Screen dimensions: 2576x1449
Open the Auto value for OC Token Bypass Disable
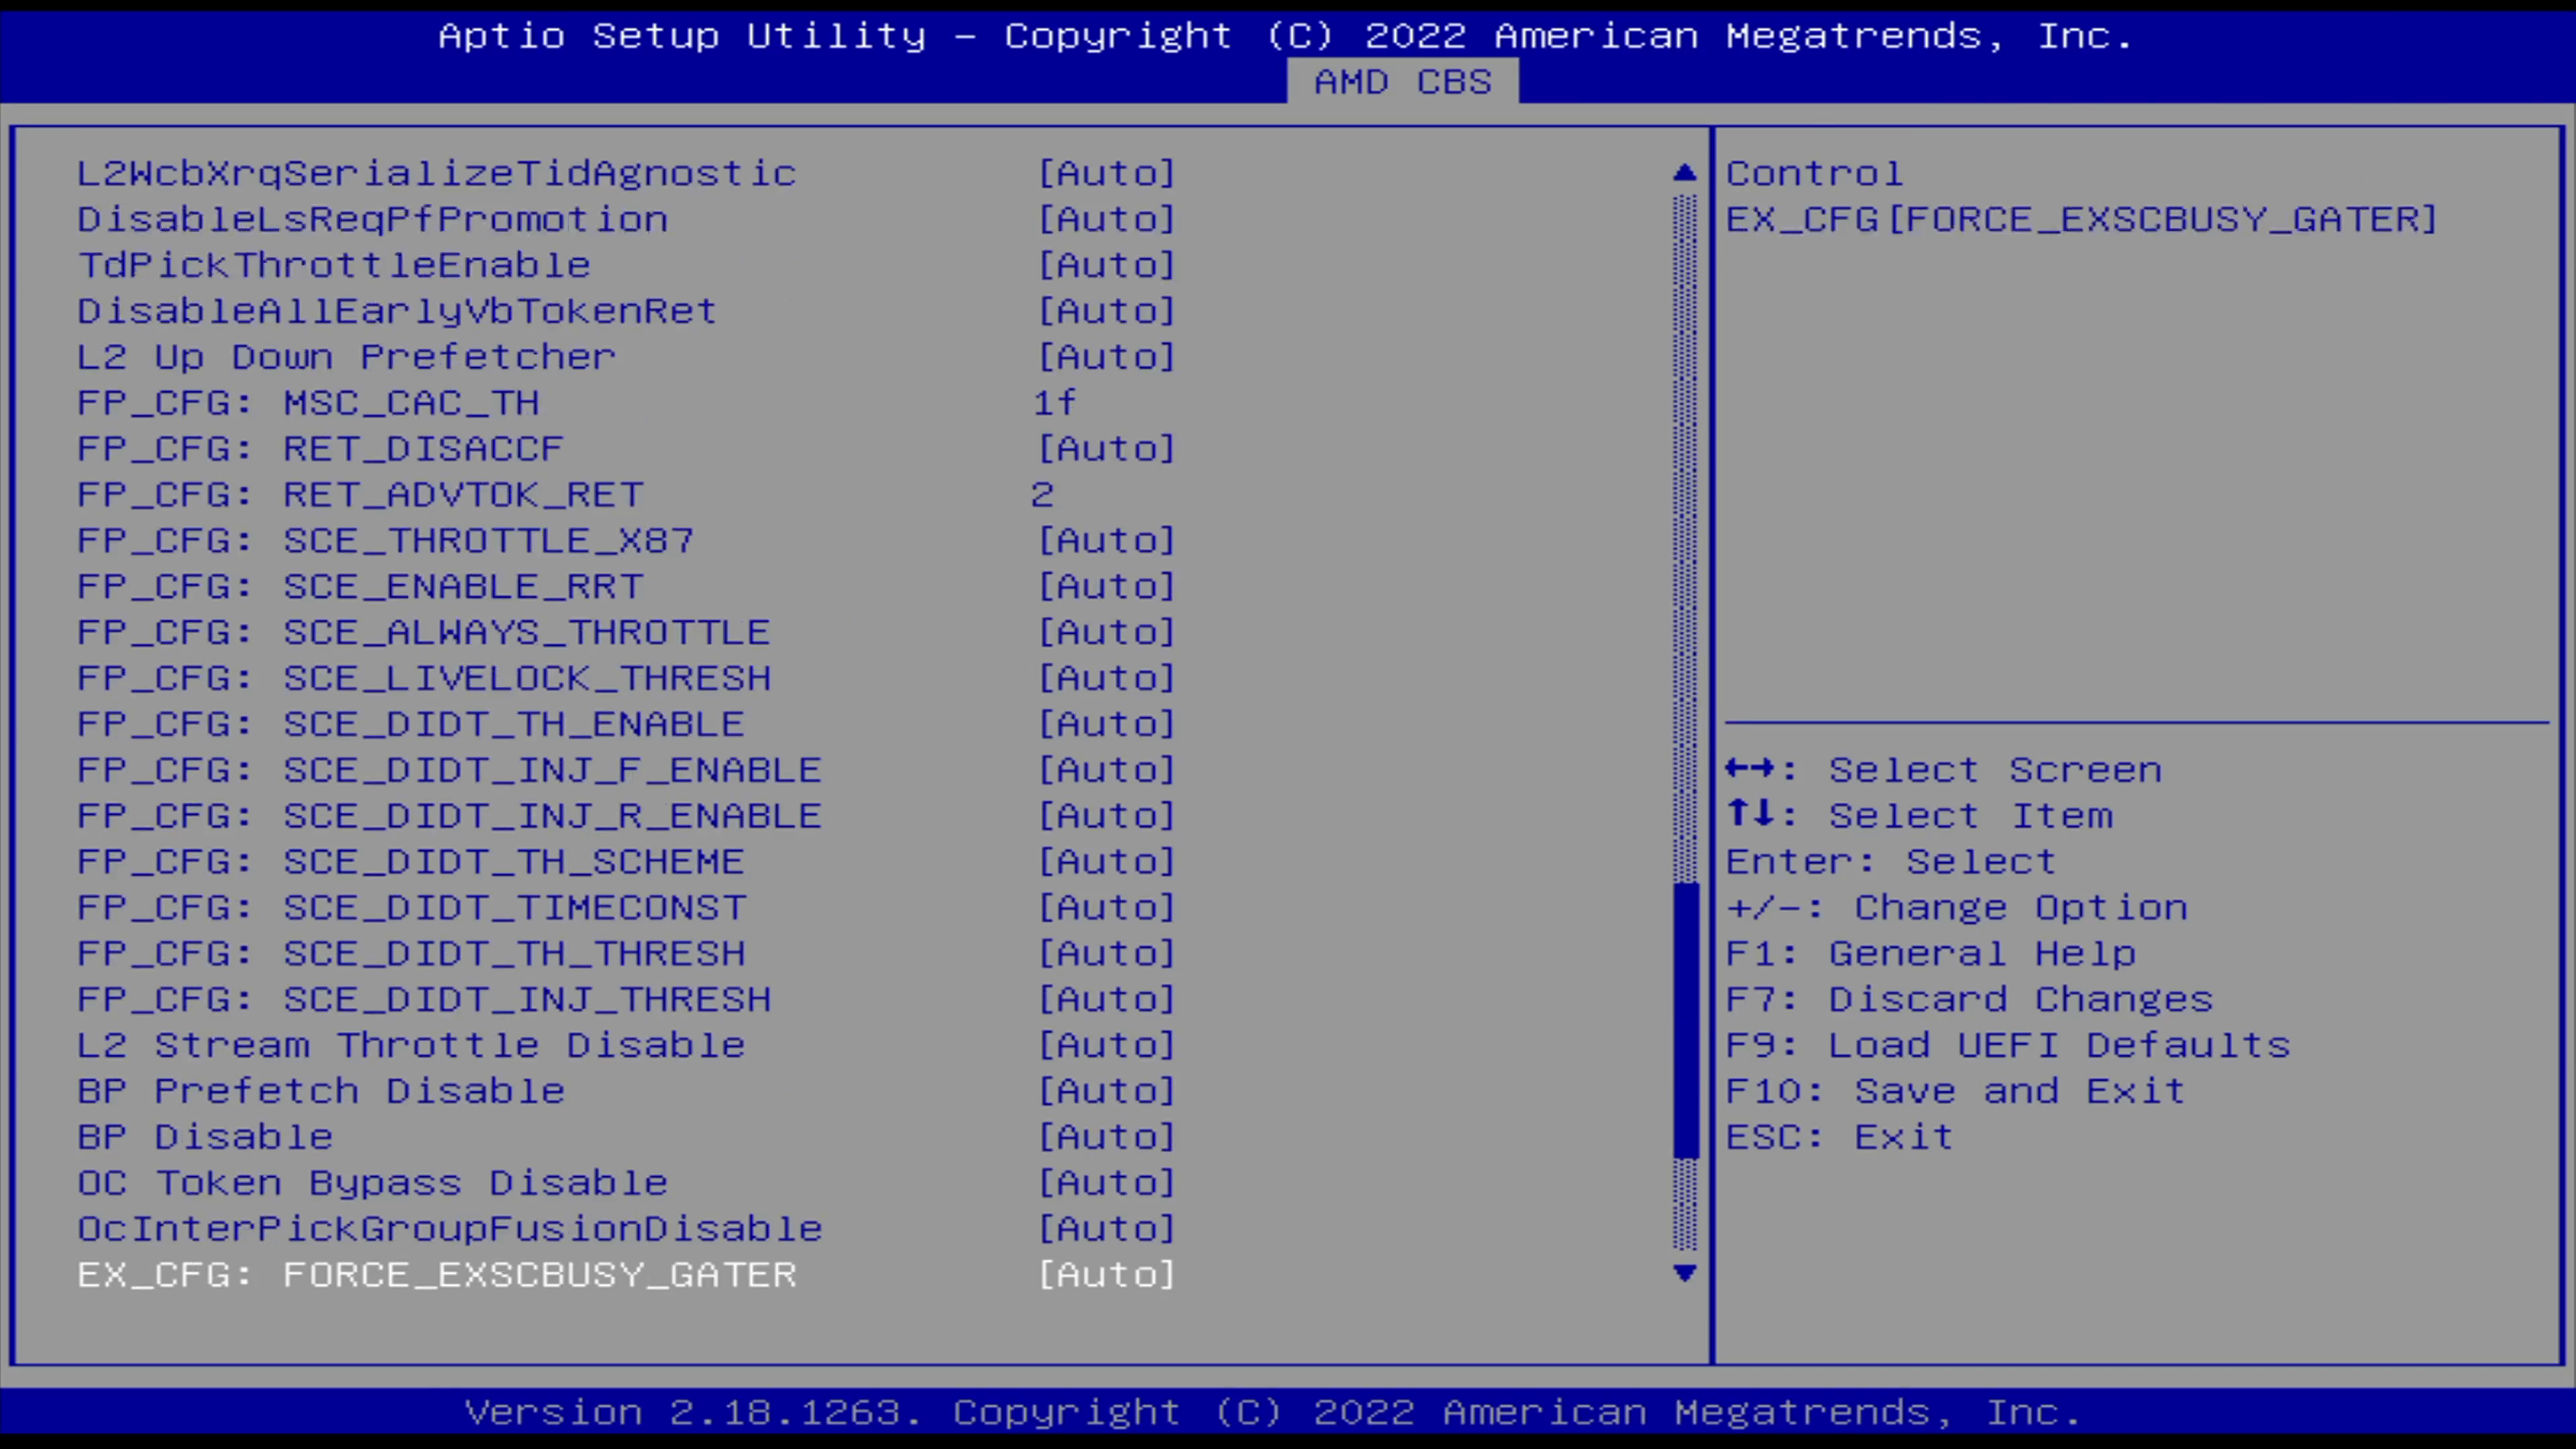[x=1107, y=1183]
